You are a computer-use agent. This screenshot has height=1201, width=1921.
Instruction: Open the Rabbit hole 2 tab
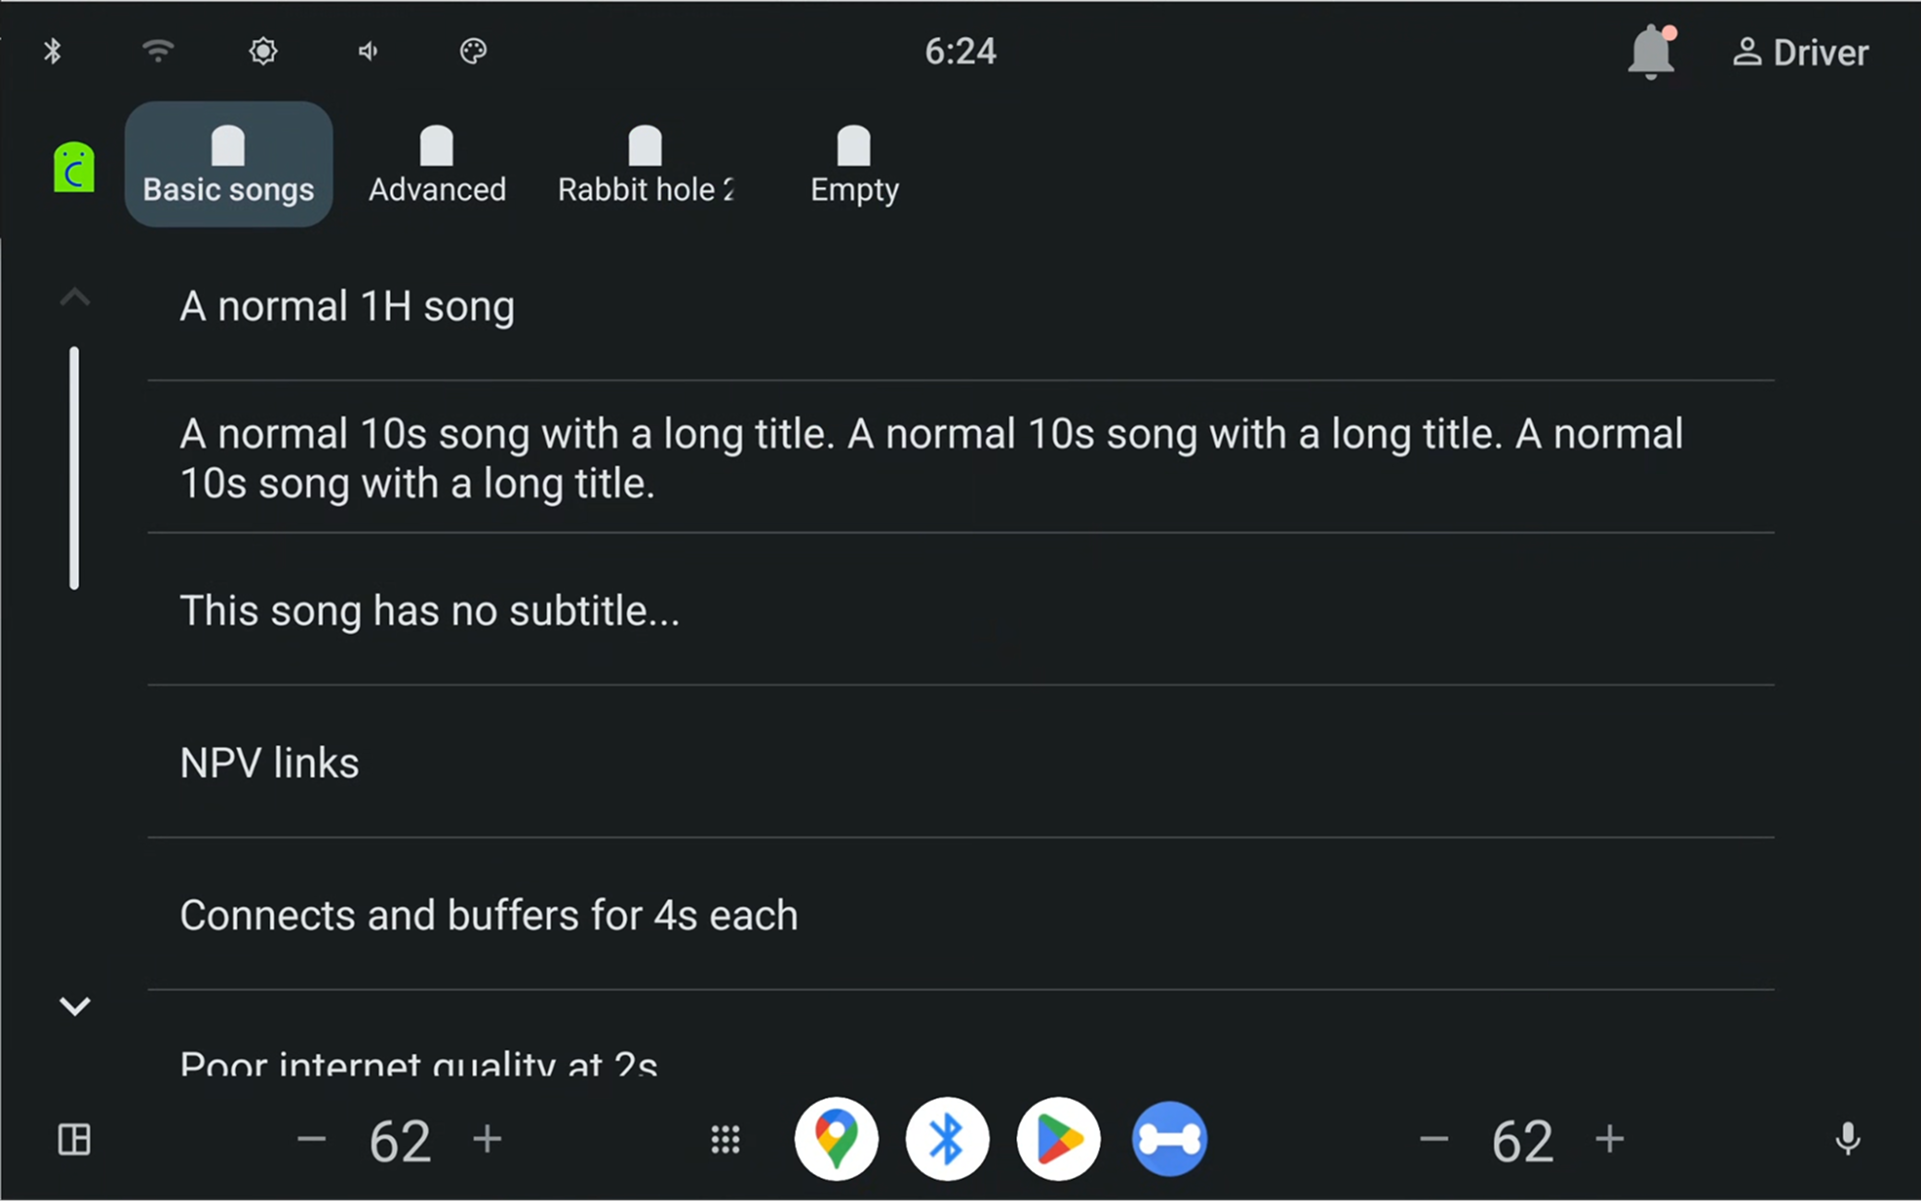click(x=645, y=165)
